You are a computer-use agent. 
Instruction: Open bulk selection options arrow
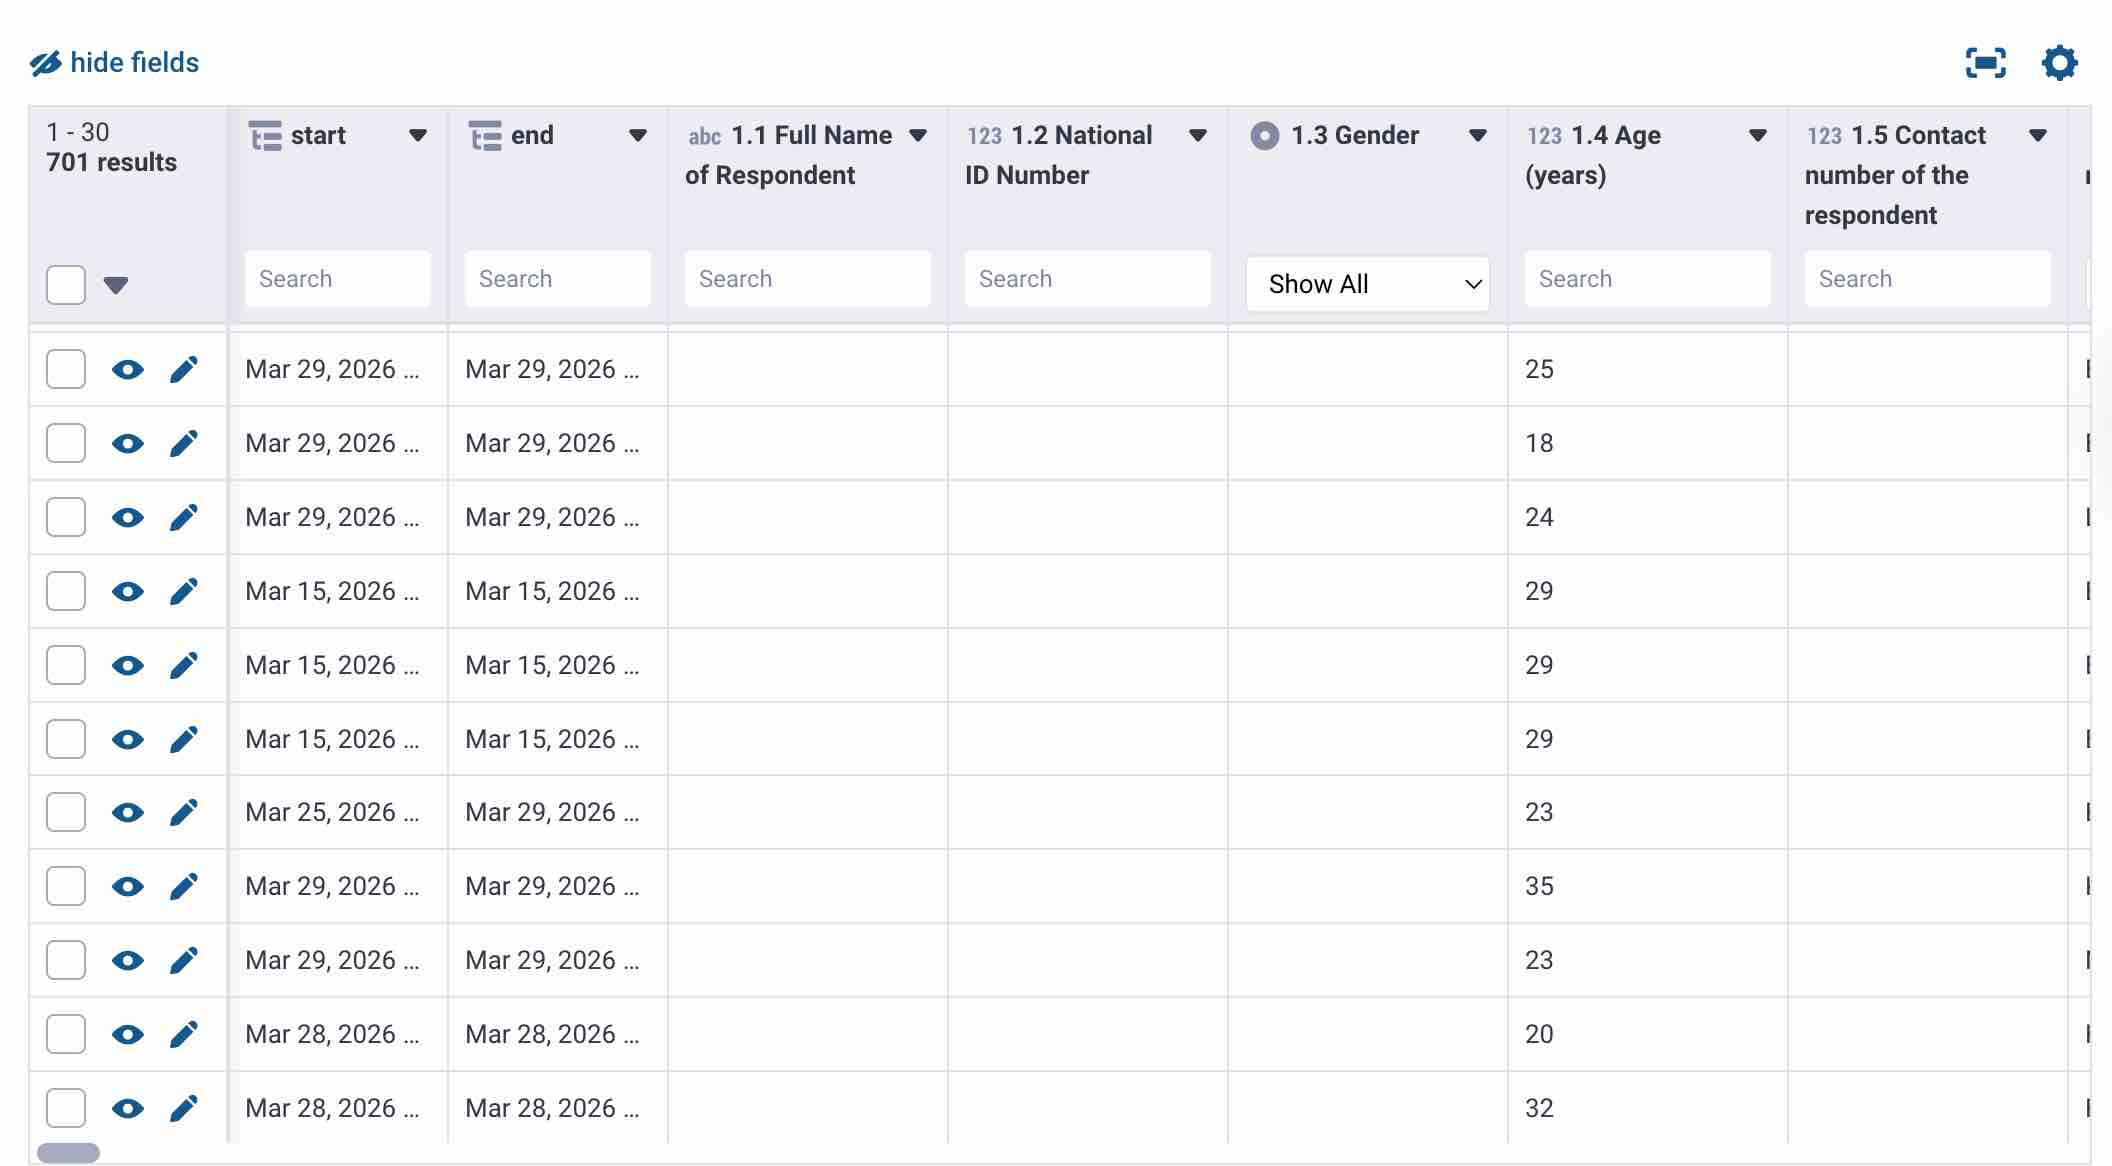coord(116,286)
